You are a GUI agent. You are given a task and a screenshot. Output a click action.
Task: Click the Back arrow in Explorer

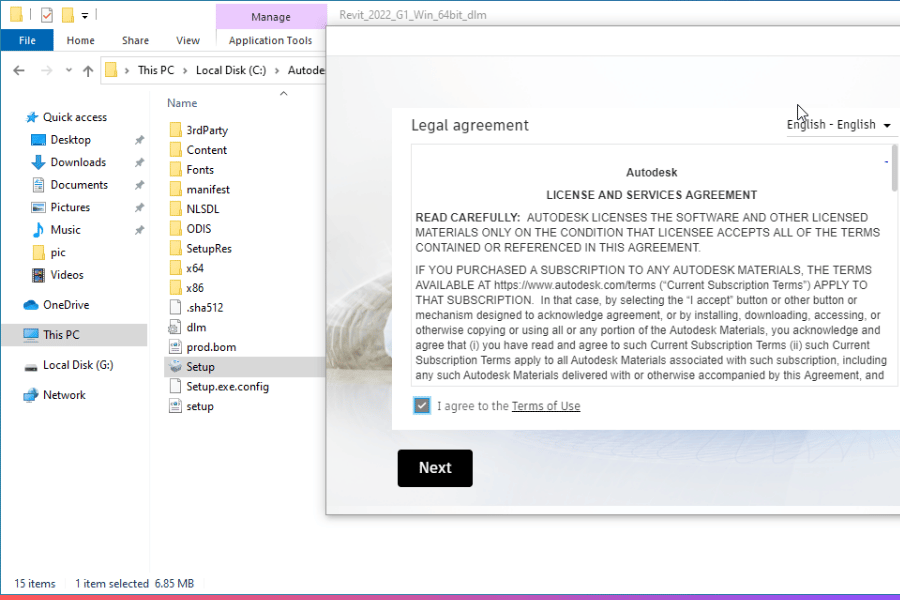coord(18,70)
